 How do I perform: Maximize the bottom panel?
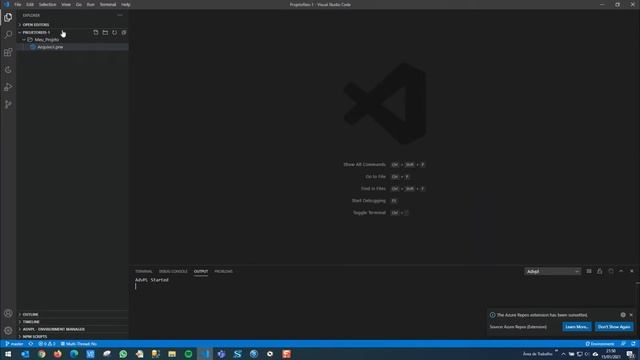pos(621,271)
